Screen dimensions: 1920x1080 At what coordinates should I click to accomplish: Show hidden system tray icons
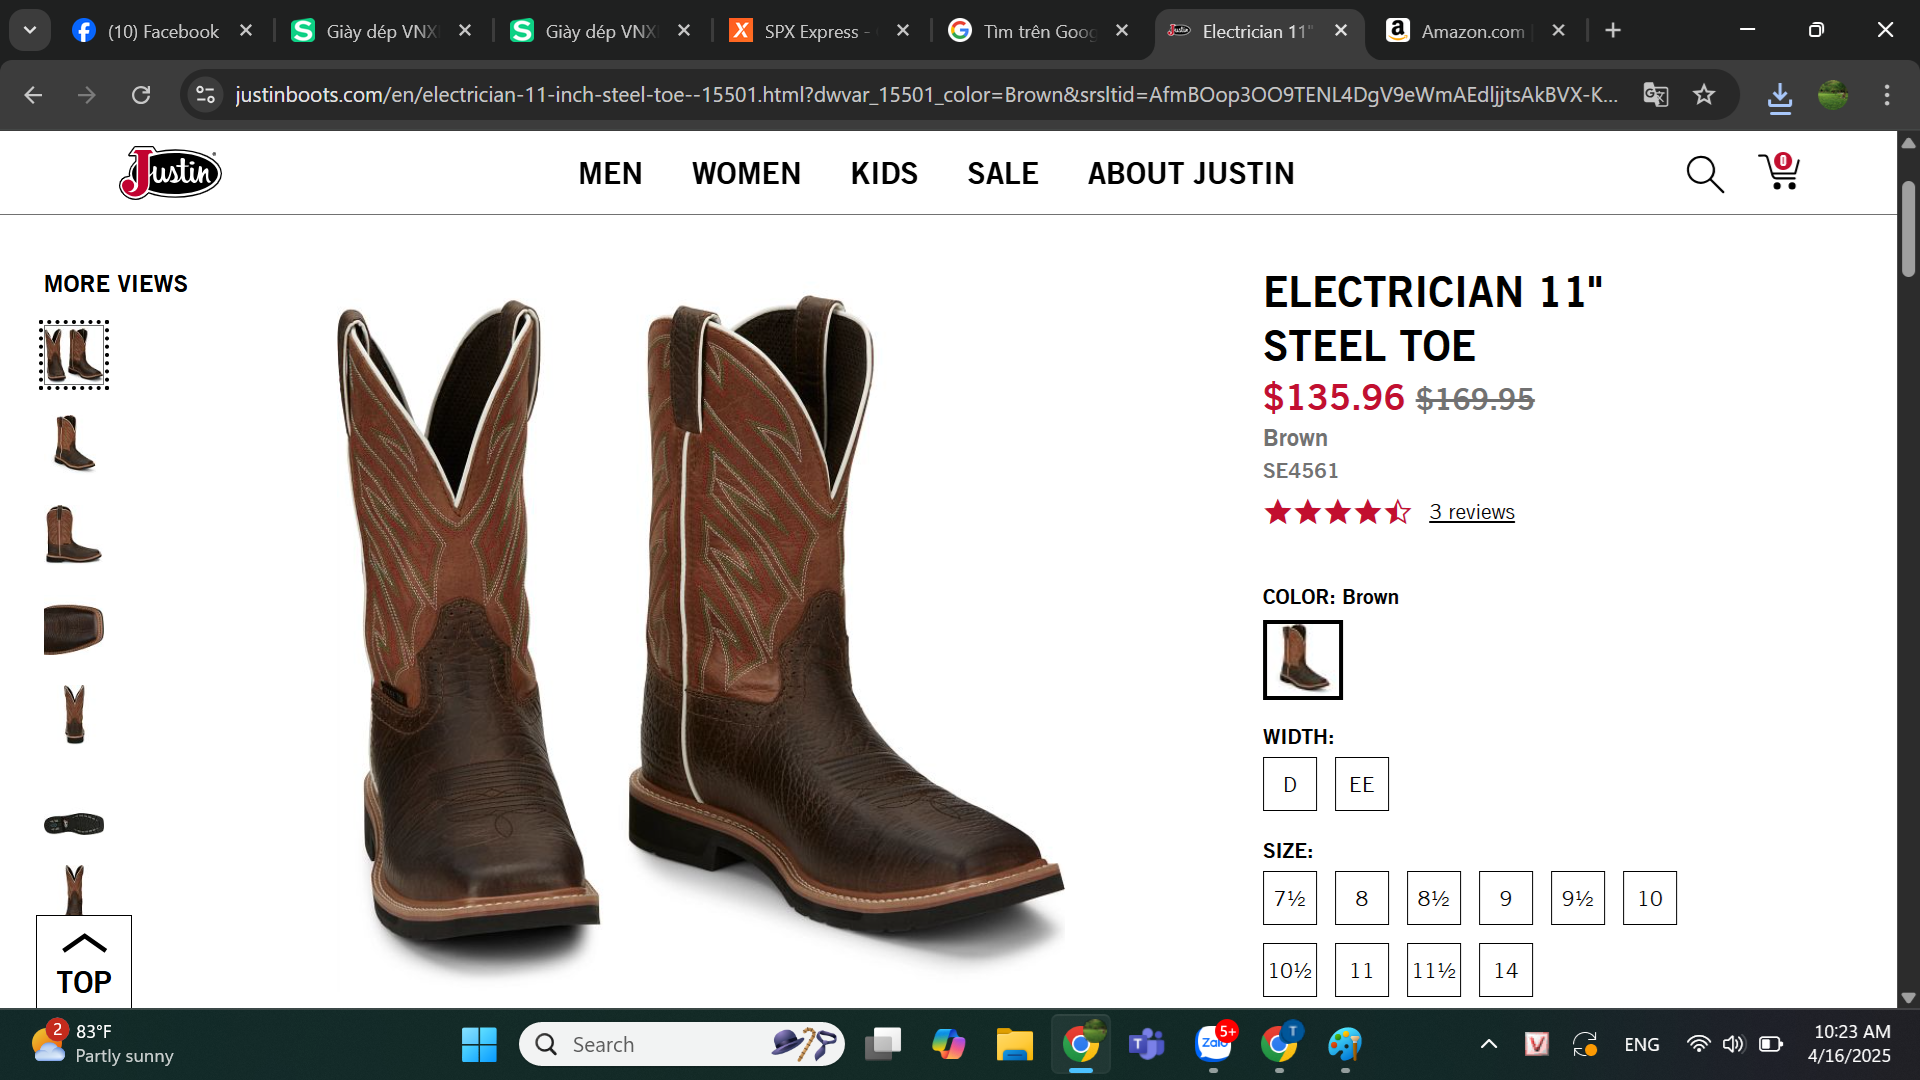click(x=1488, y=1044)
